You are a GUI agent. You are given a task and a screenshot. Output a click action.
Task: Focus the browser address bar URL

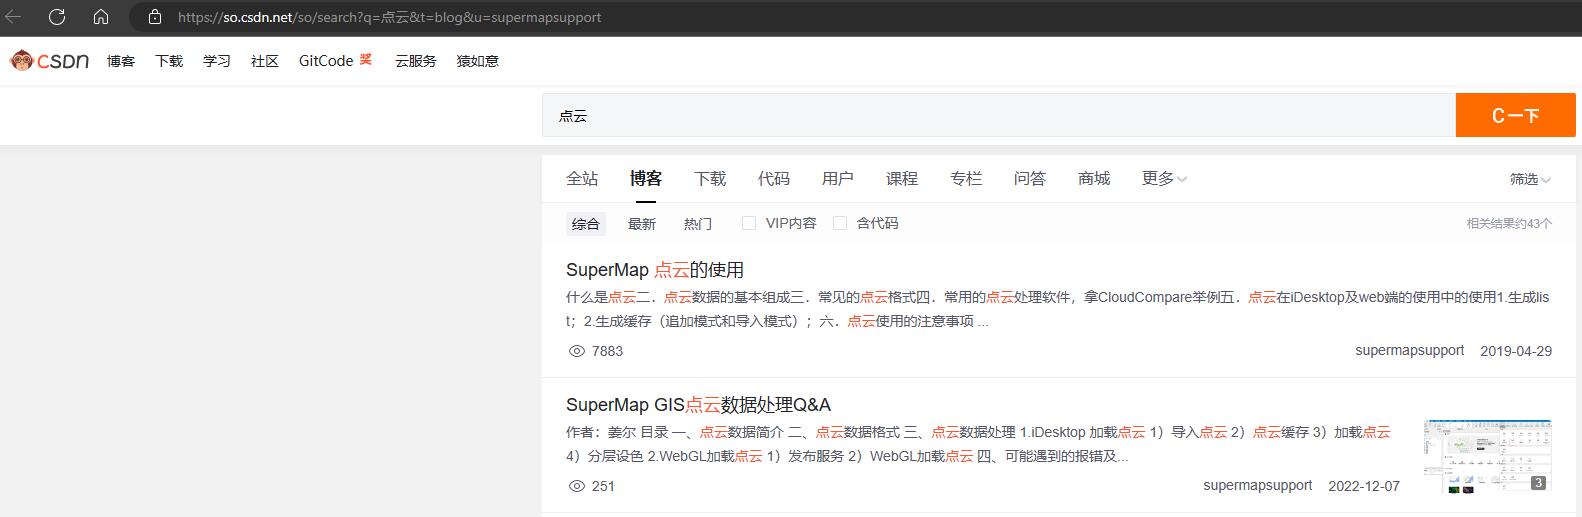(x=390, y=17)
